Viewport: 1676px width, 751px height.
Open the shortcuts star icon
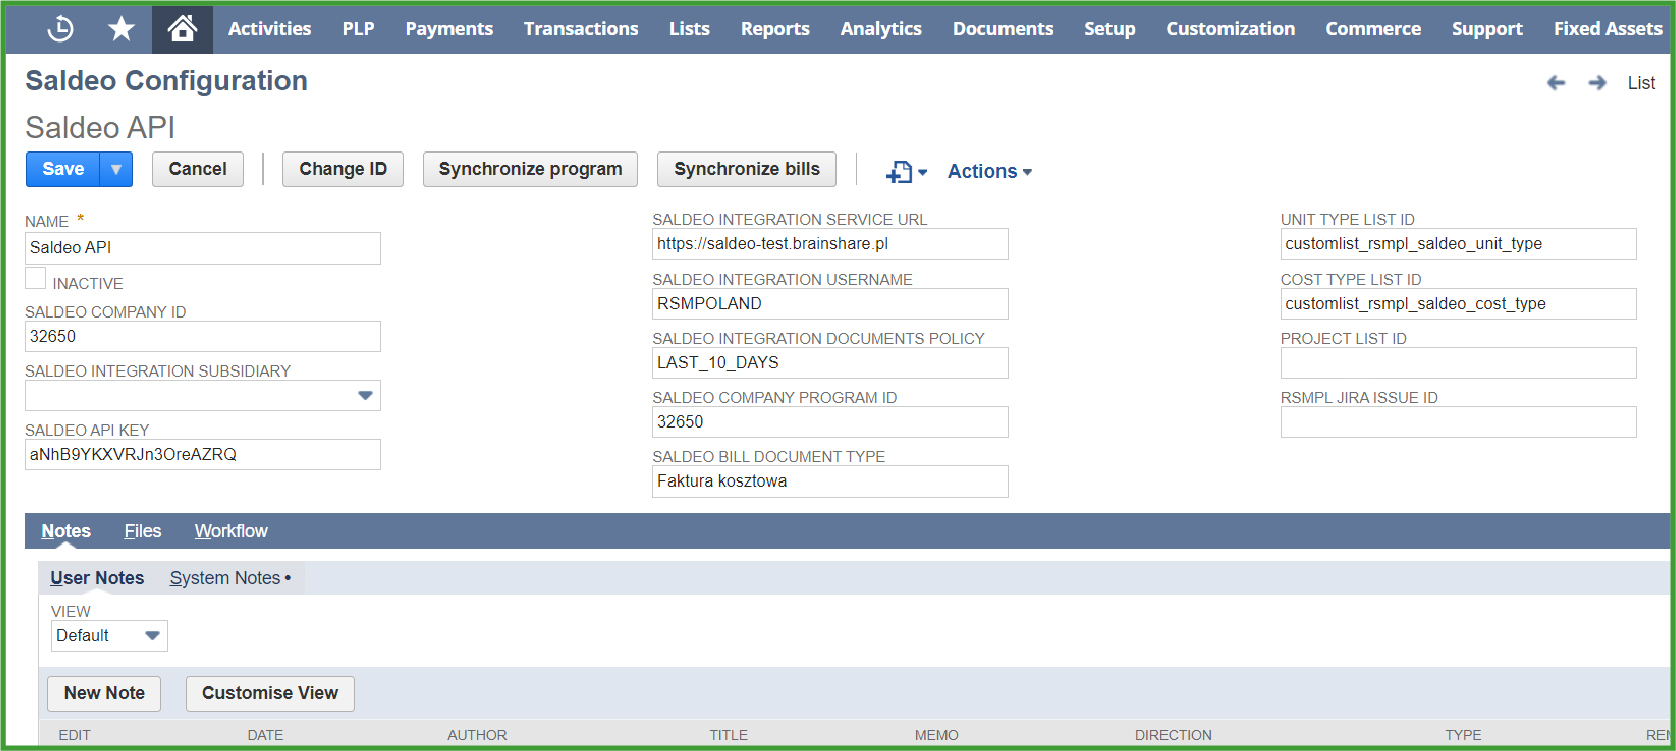pyautogui.click(x=121, y=29)
